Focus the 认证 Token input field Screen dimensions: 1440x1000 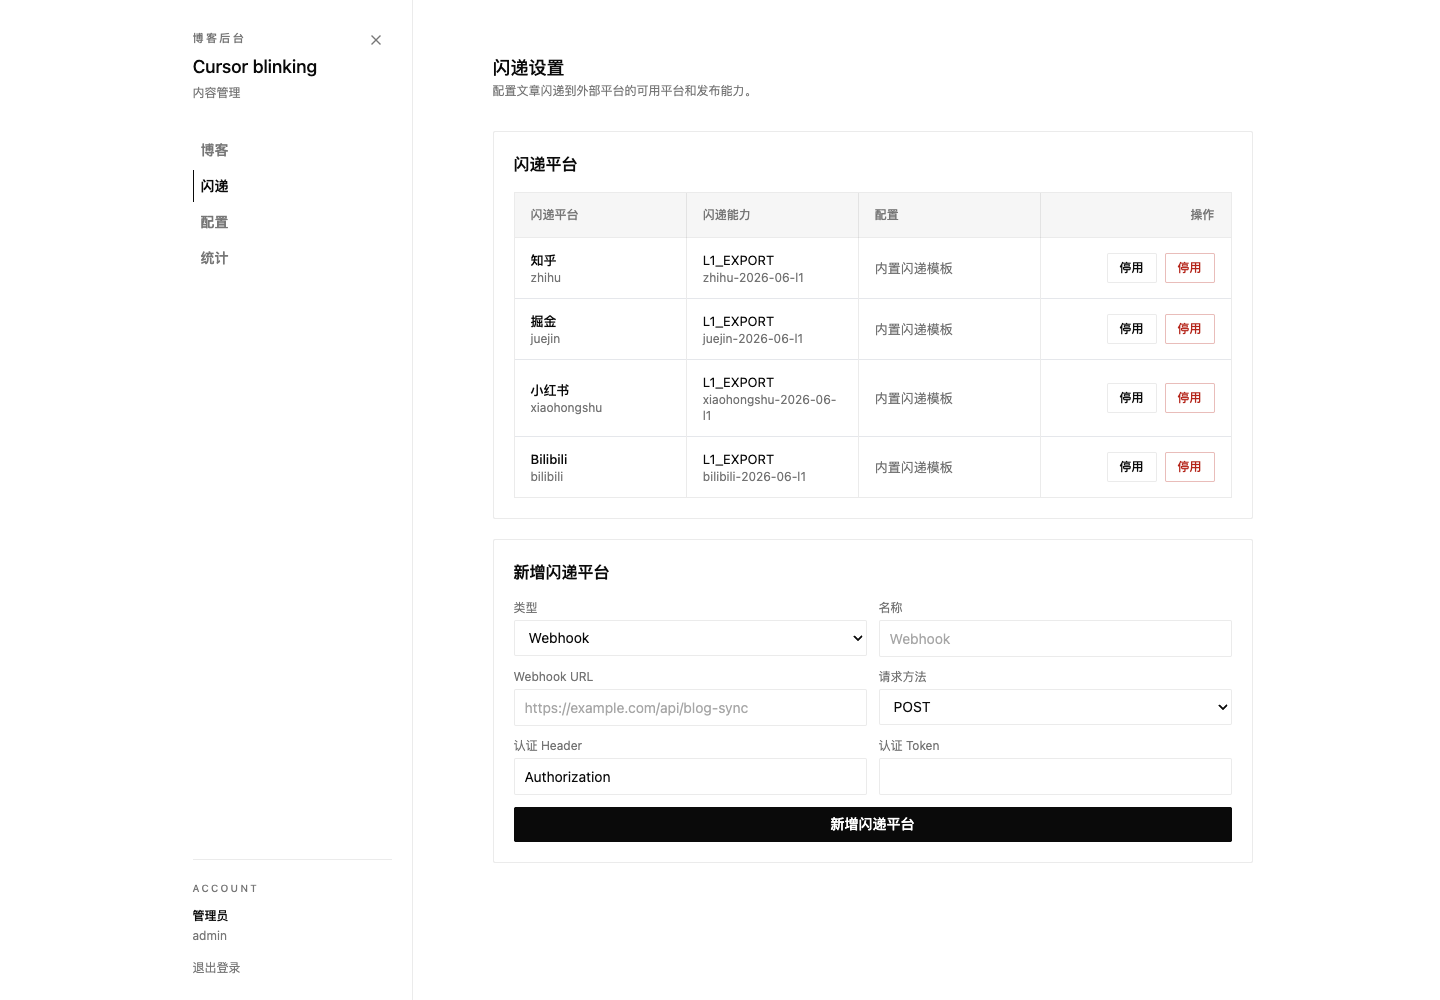[1055, 777]
